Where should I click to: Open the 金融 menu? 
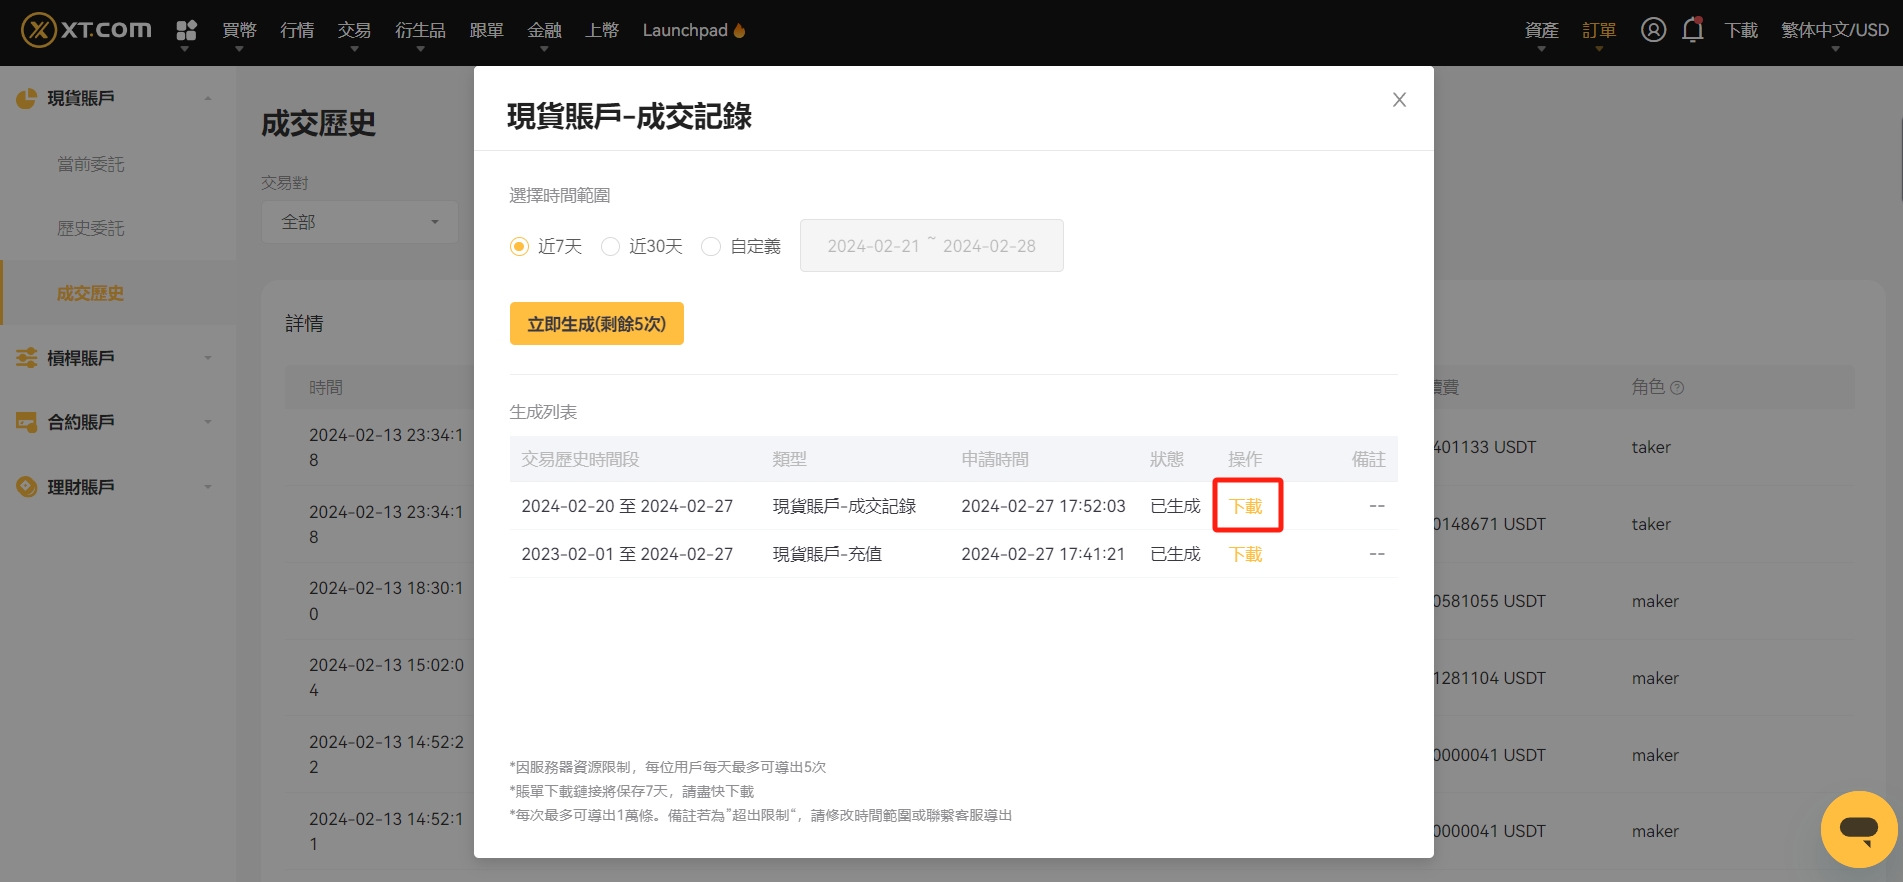[x=545, y=30]
